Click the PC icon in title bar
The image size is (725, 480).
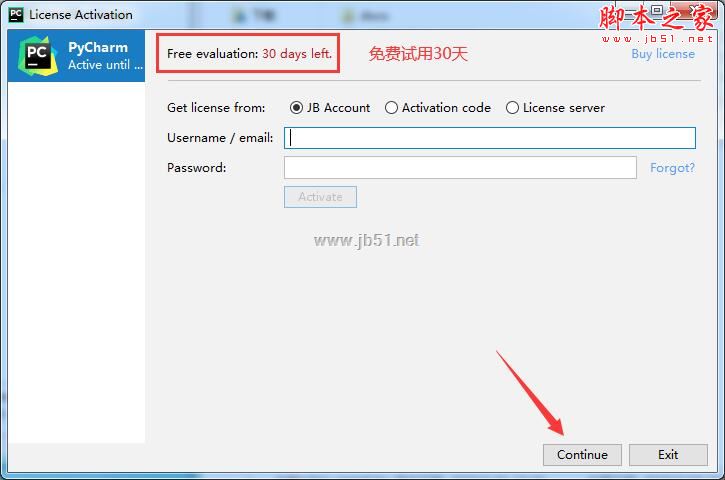(16, 14)
